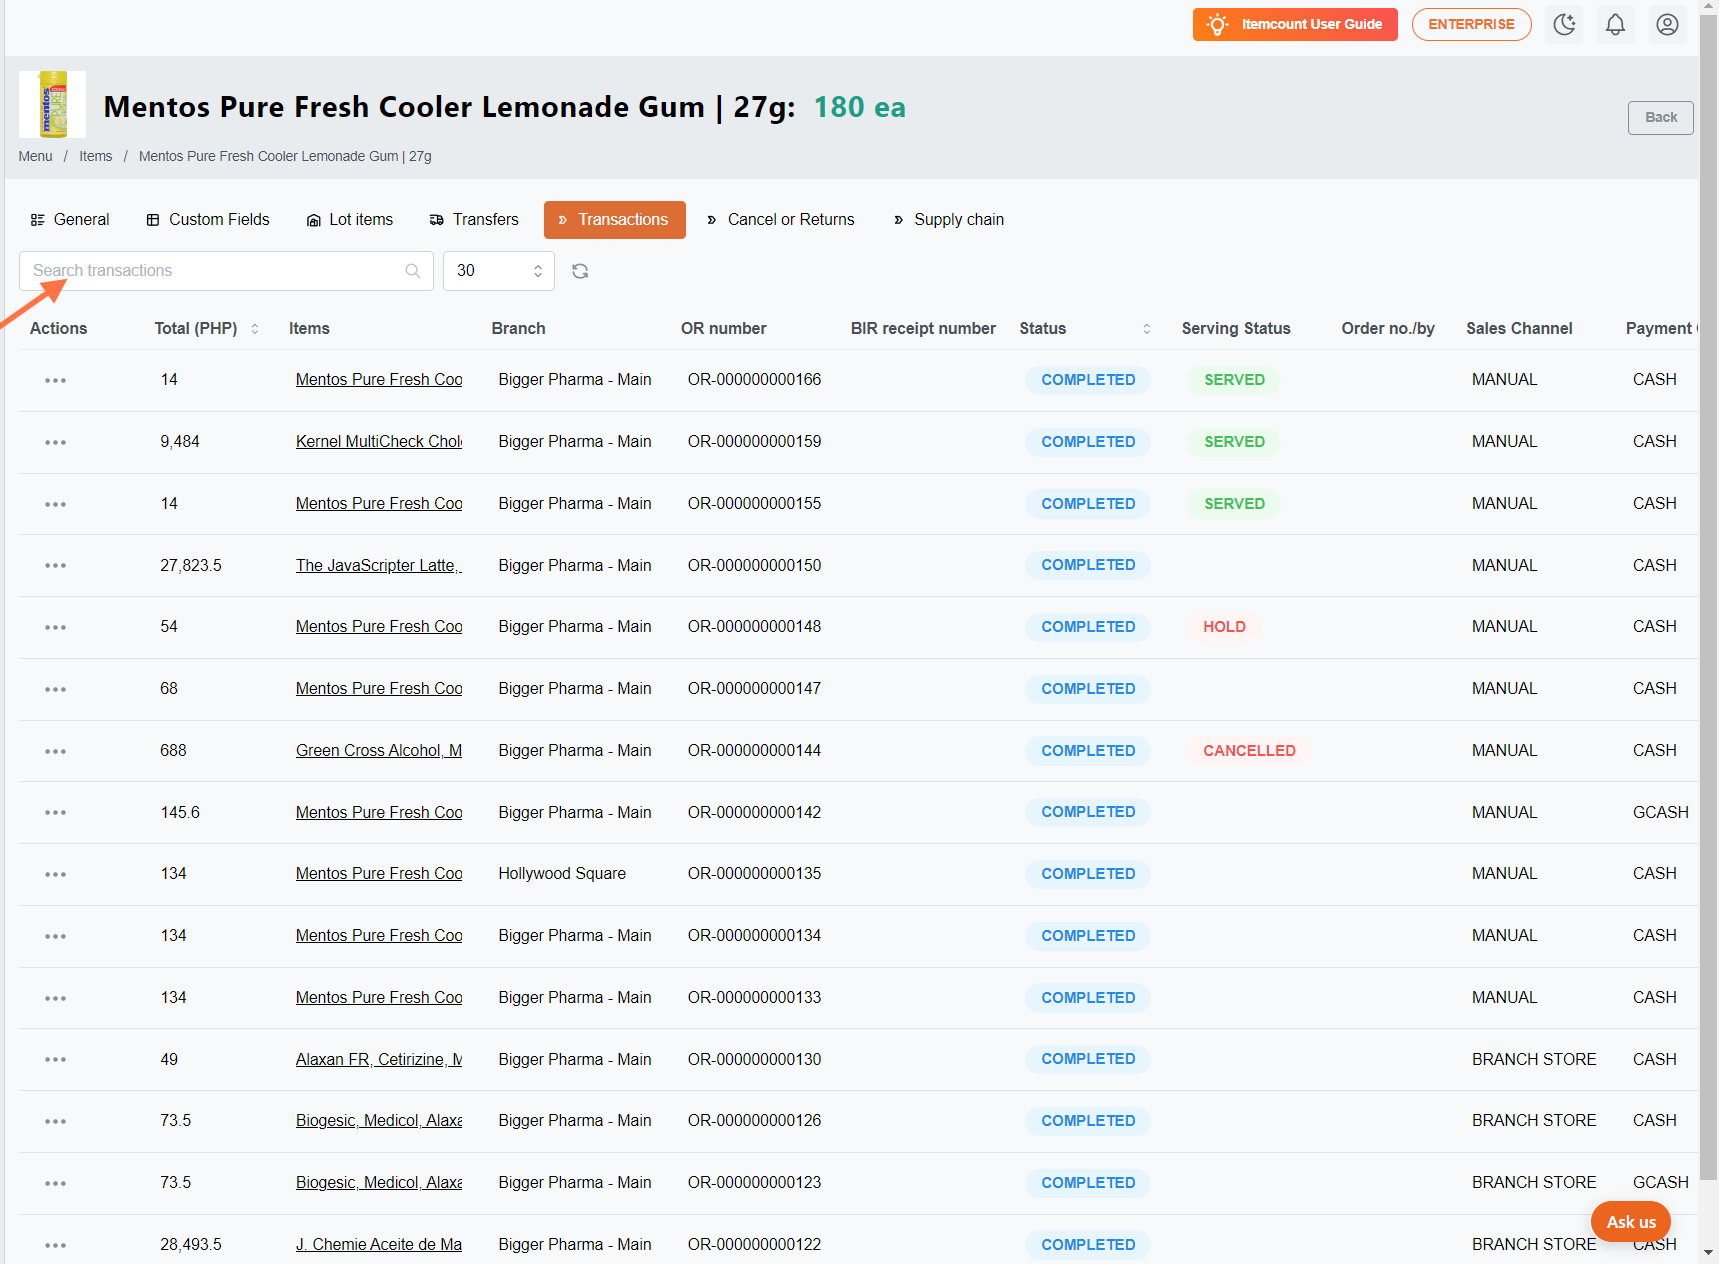Switch to the General tab
This screenshot has width=1719, height=1264.
70,220
